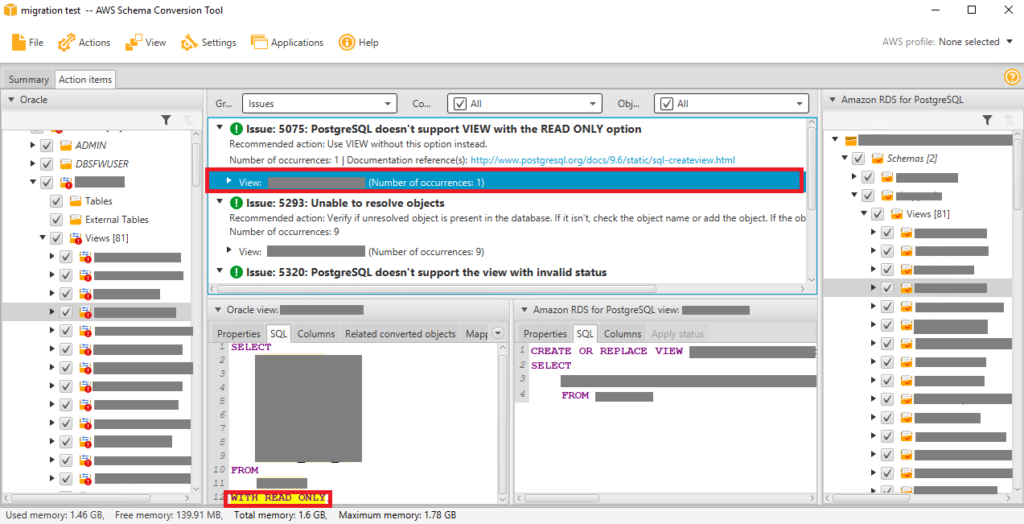Switch to the Summary tab

29,79
